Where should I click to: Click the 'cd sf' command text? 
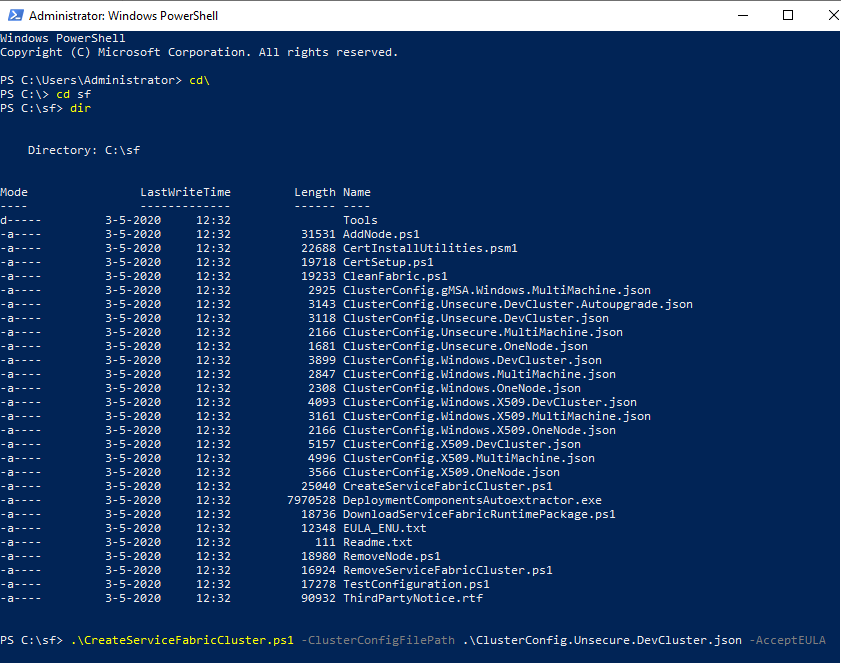click(x=73, y=94)
